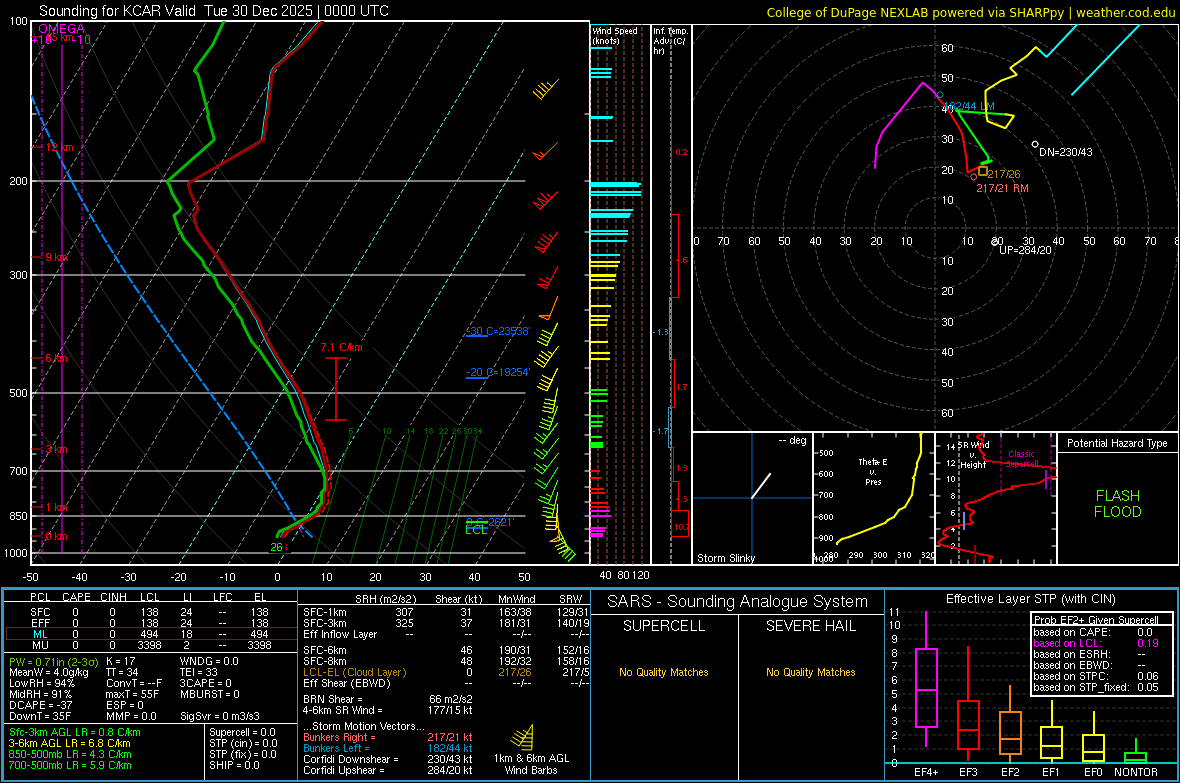The height and width of the screenshot is (783, 1180).
Task: Click the 7.1 C/km lapse rate label
Action: (x=342, y=347)
